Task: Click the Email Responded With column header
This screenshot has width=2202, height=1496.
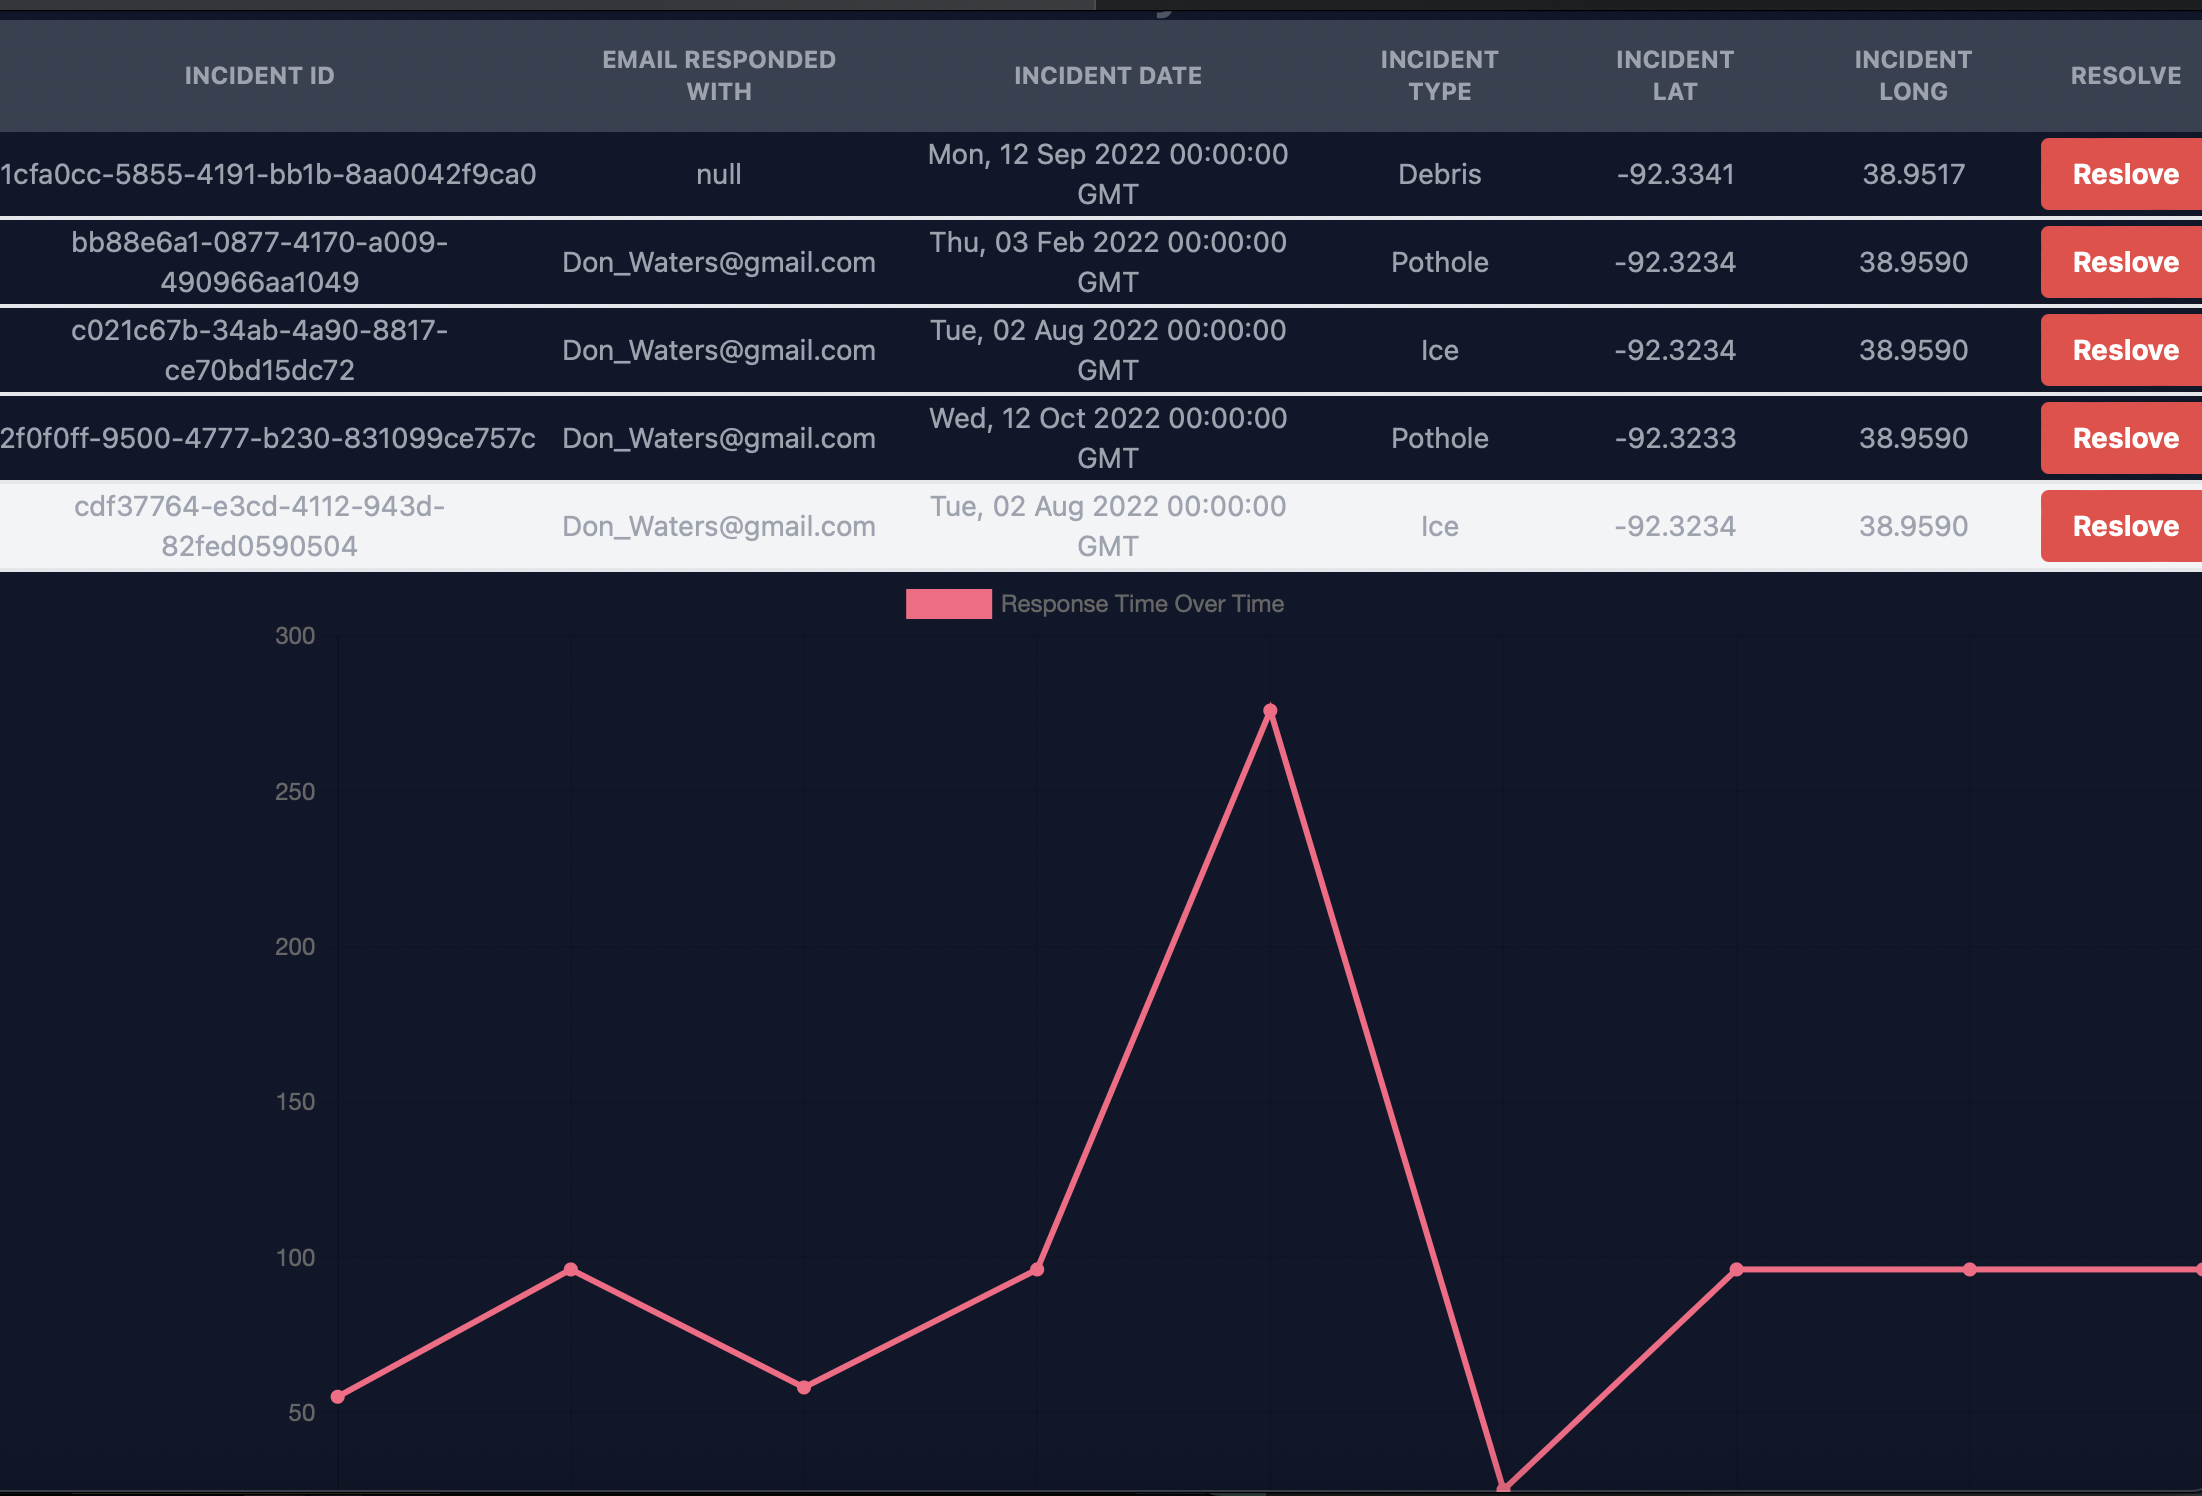Action: coord(718,76)
